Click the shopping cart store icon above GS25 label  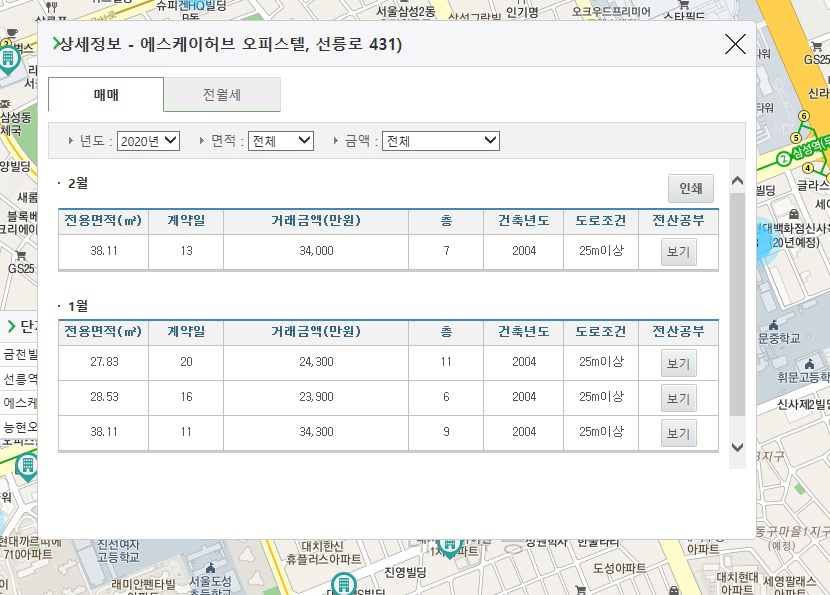point(816,47)
